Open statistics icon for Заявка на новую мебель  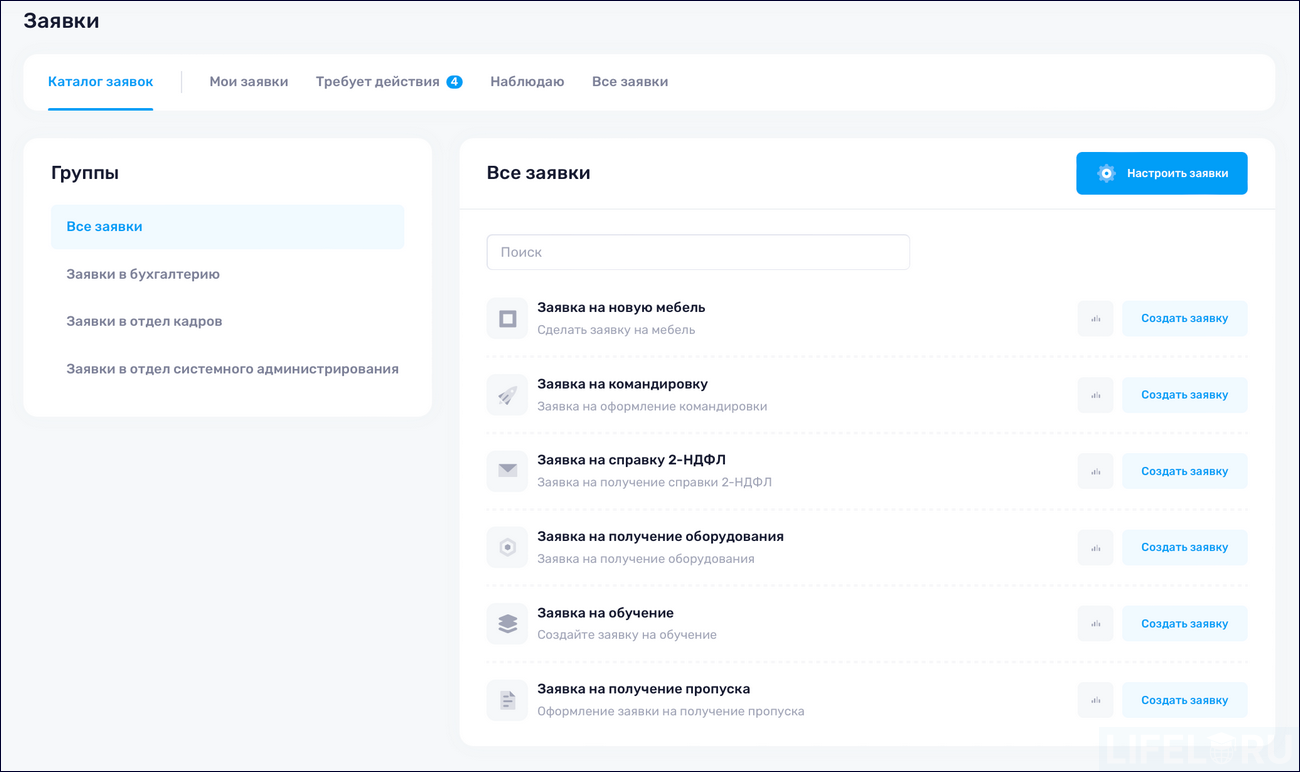pyautogui.click(x=1095, y=318)
